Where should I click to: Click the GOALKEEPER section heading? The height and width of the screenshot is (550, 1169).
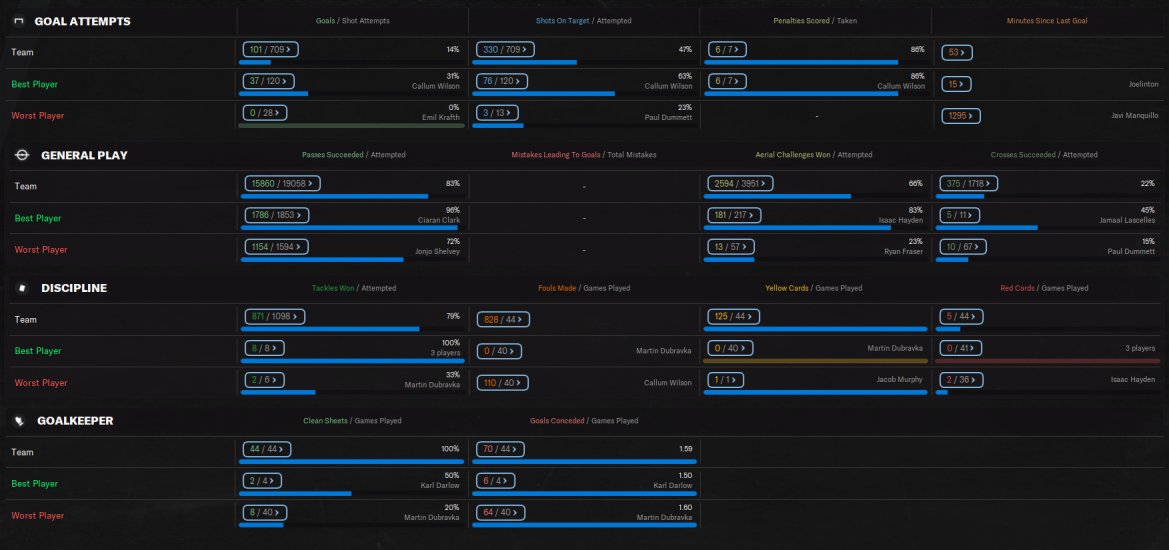[75, 421]
